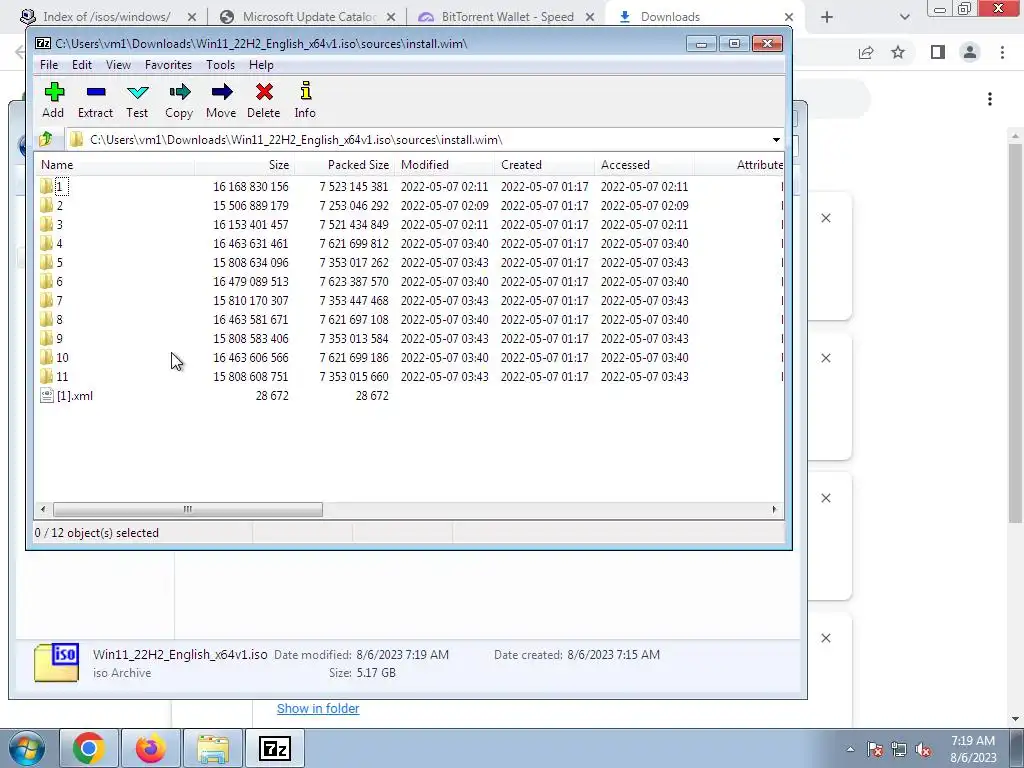Open Chrome profile avatar icon
The height and width of the screenshot is (768, 1024).
click(970, 52)
